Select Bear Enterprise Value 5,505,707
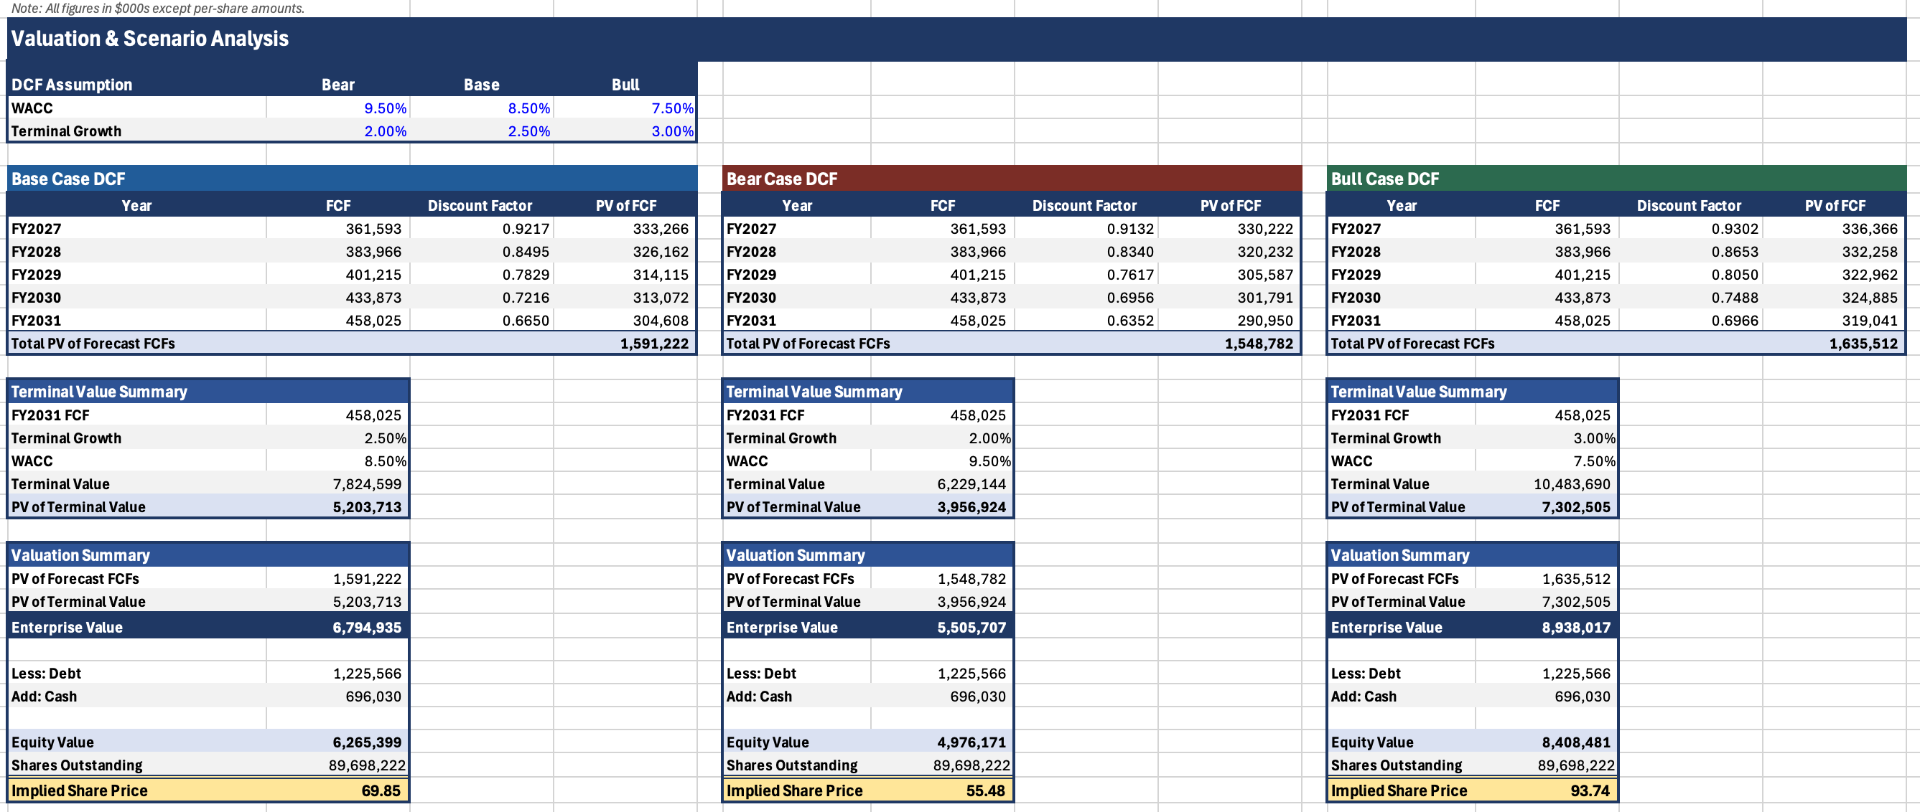1920x812 pixels. (x=972, y=628)
